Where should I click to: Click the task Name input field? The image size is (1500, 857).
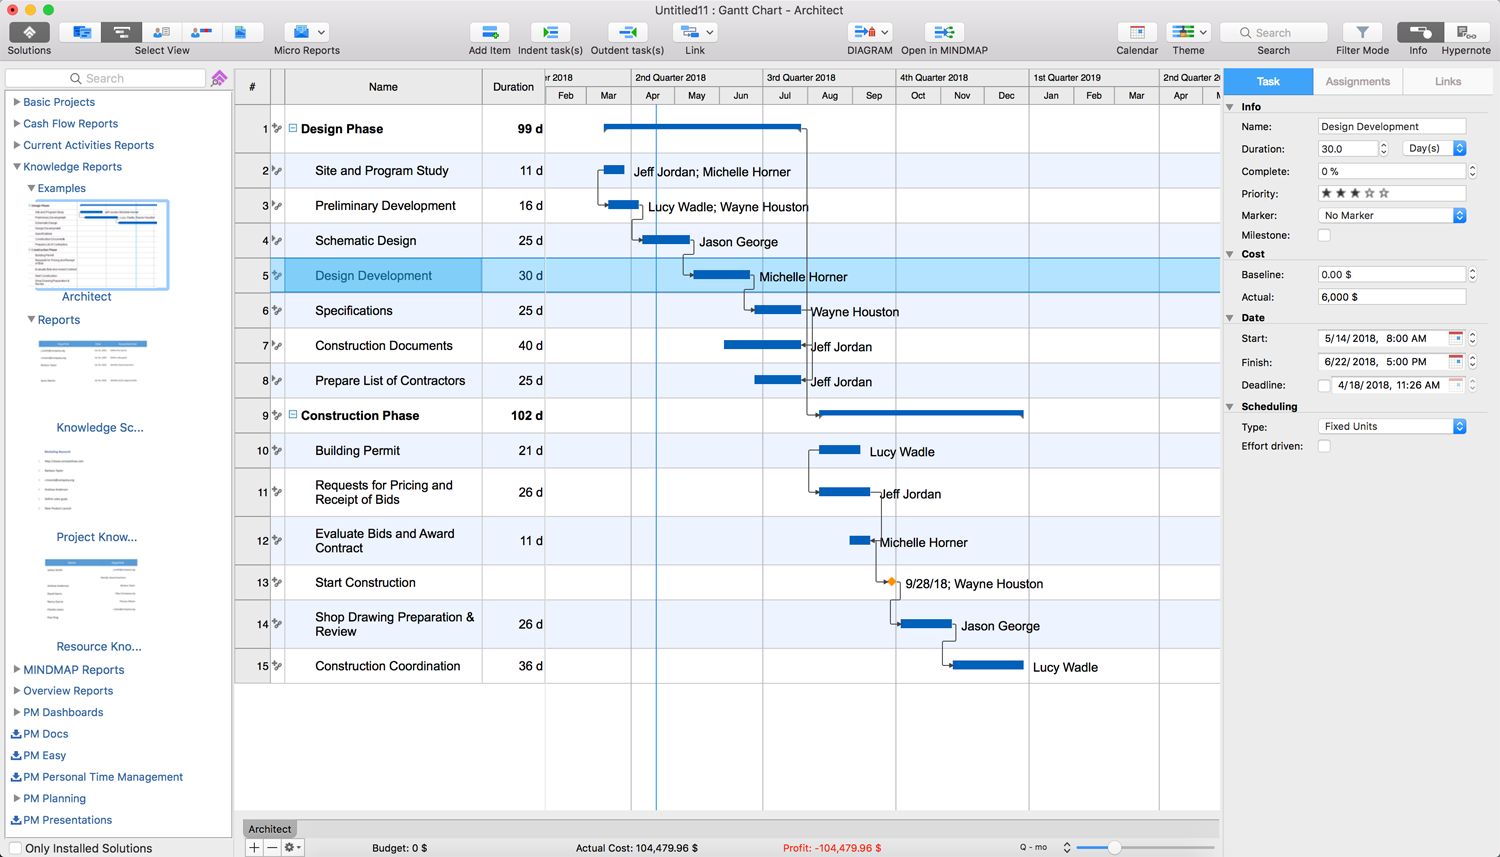click(x=1391, y=127)
